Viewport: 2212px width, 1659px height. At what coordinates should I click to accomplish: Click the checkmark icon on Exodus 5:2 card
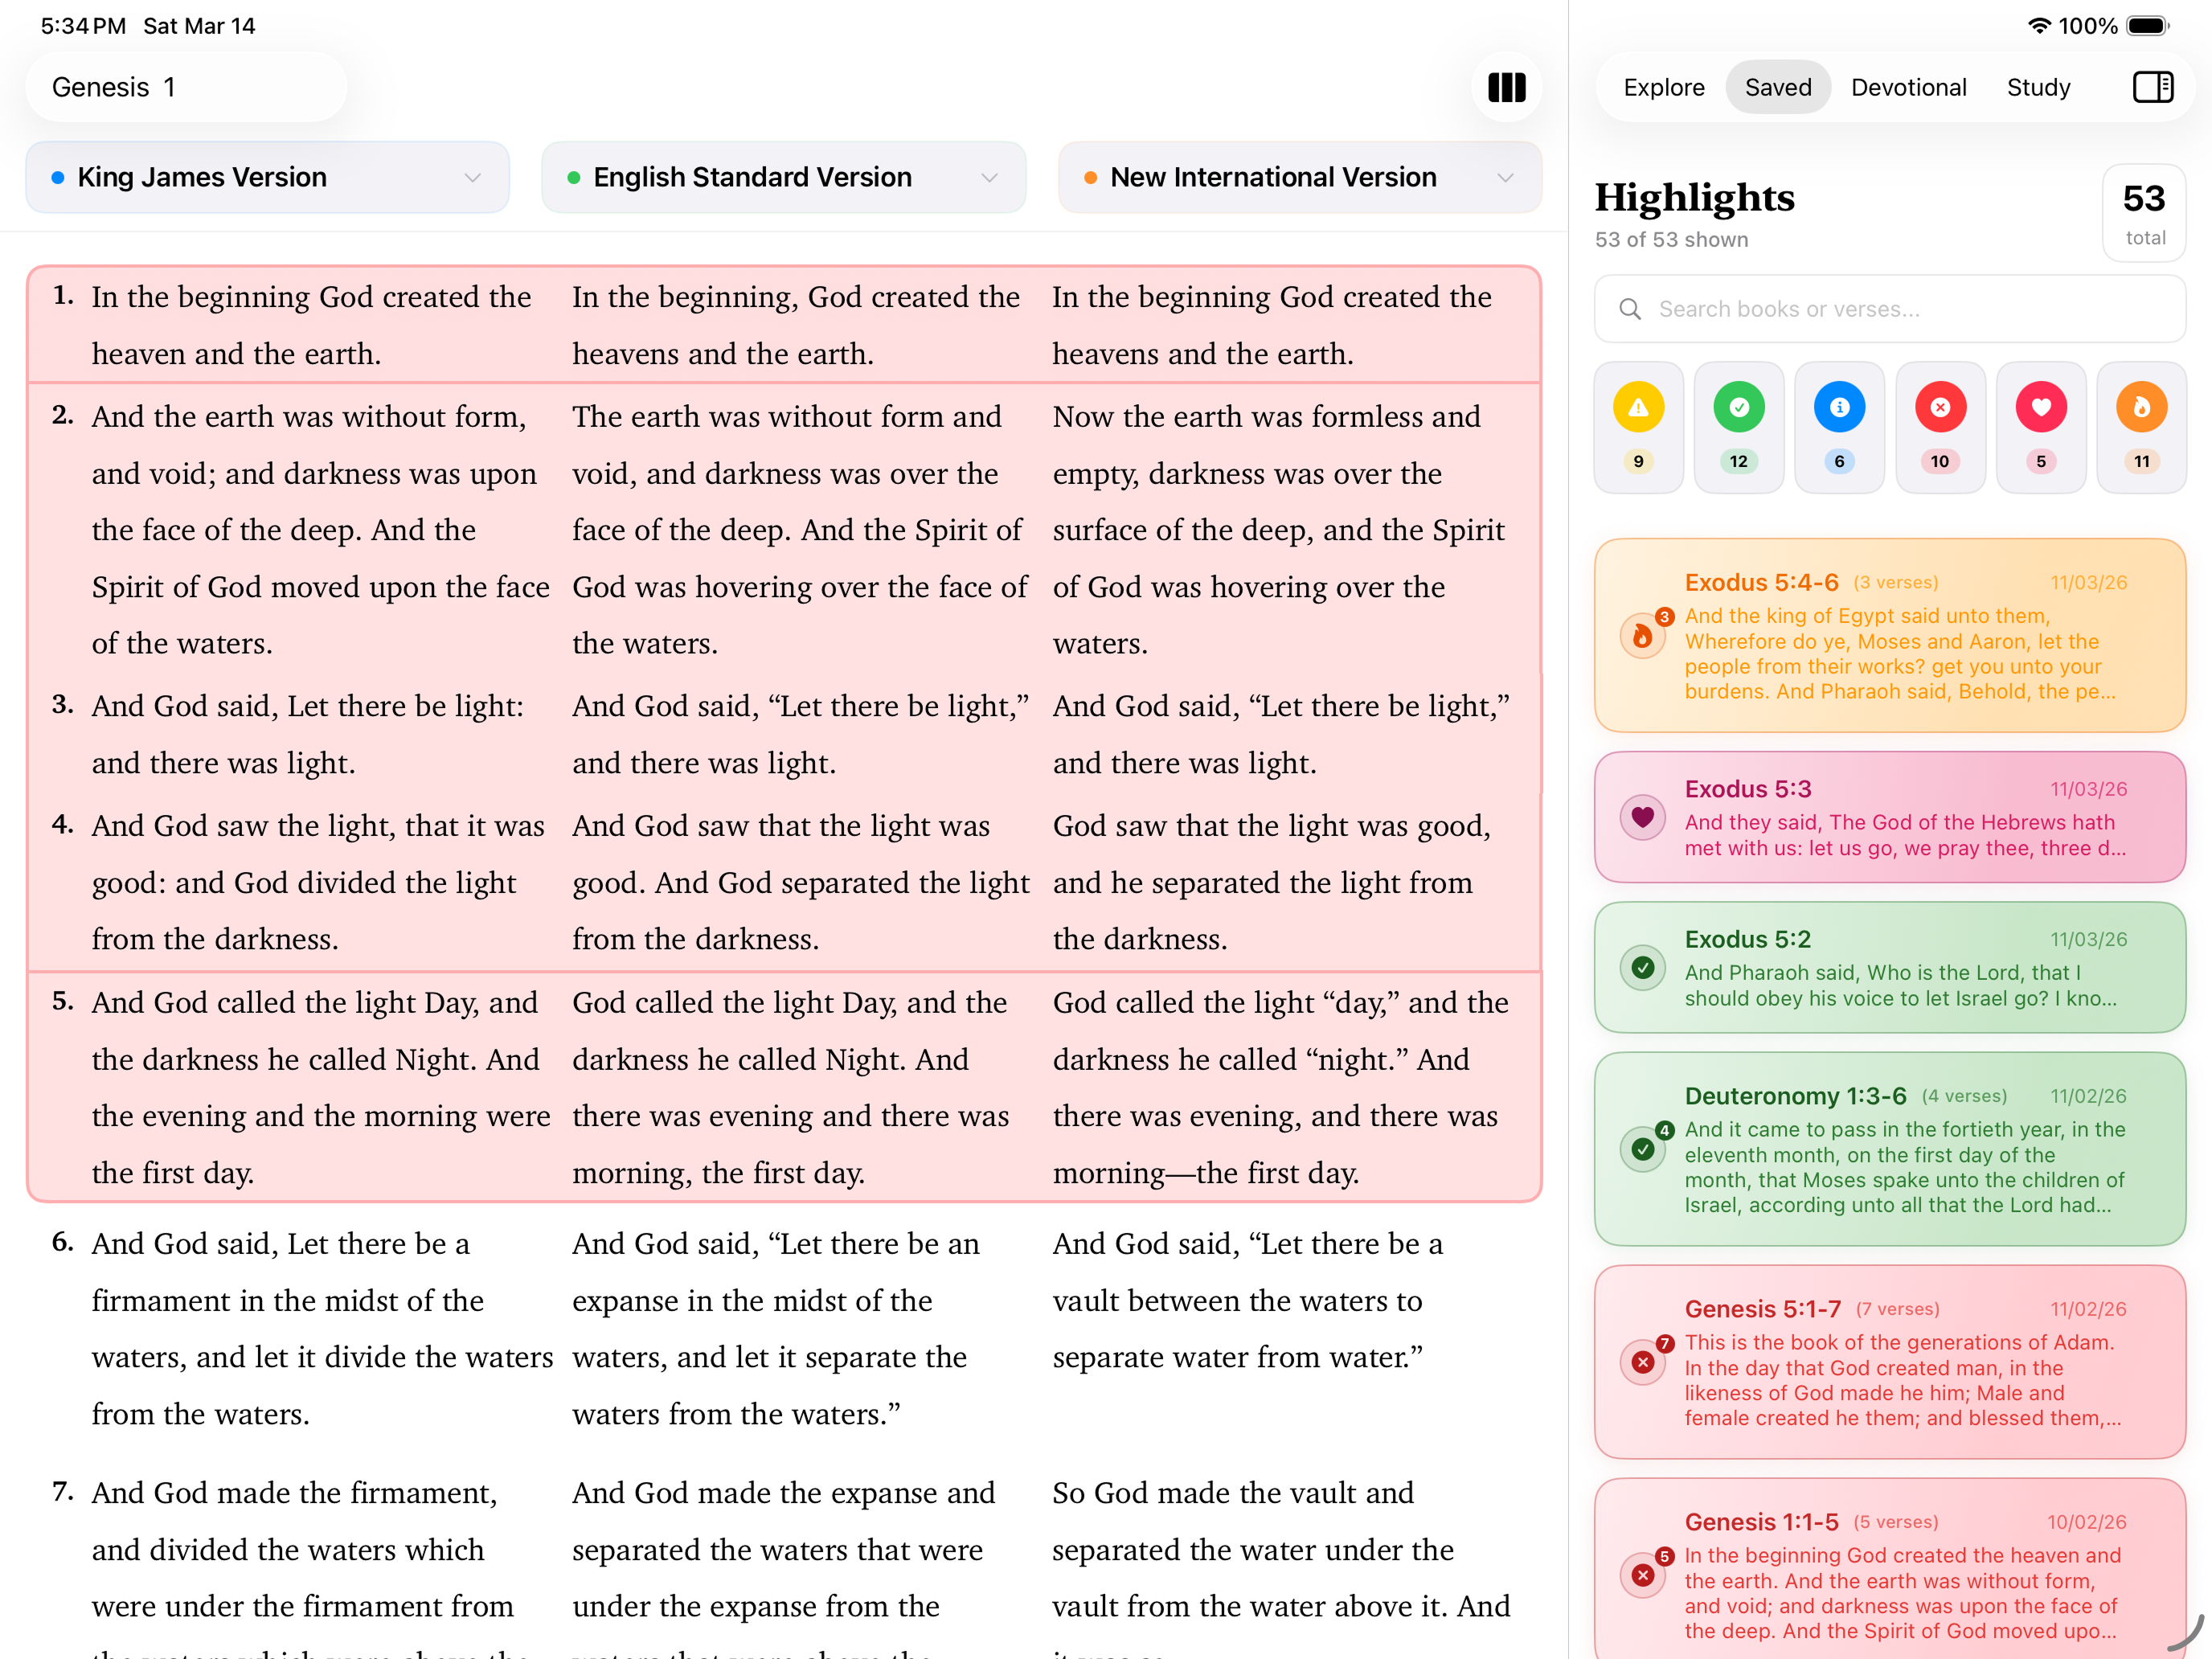[x=1642, y=968]
